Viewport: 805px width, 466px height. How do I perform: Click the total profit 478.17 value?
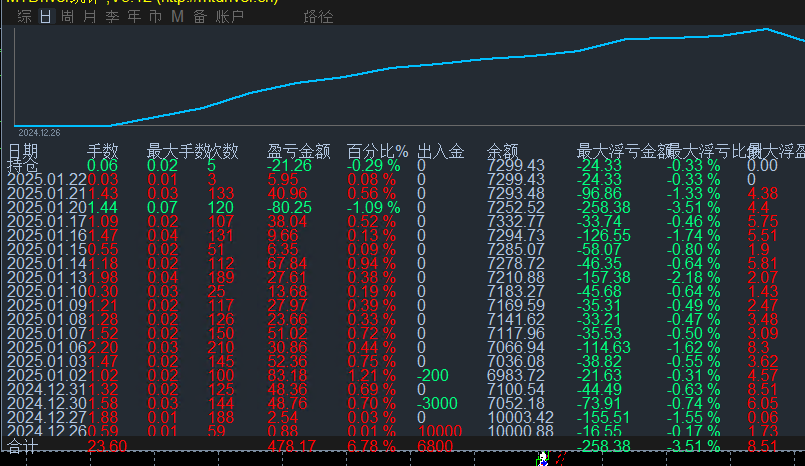pos(292,446)
